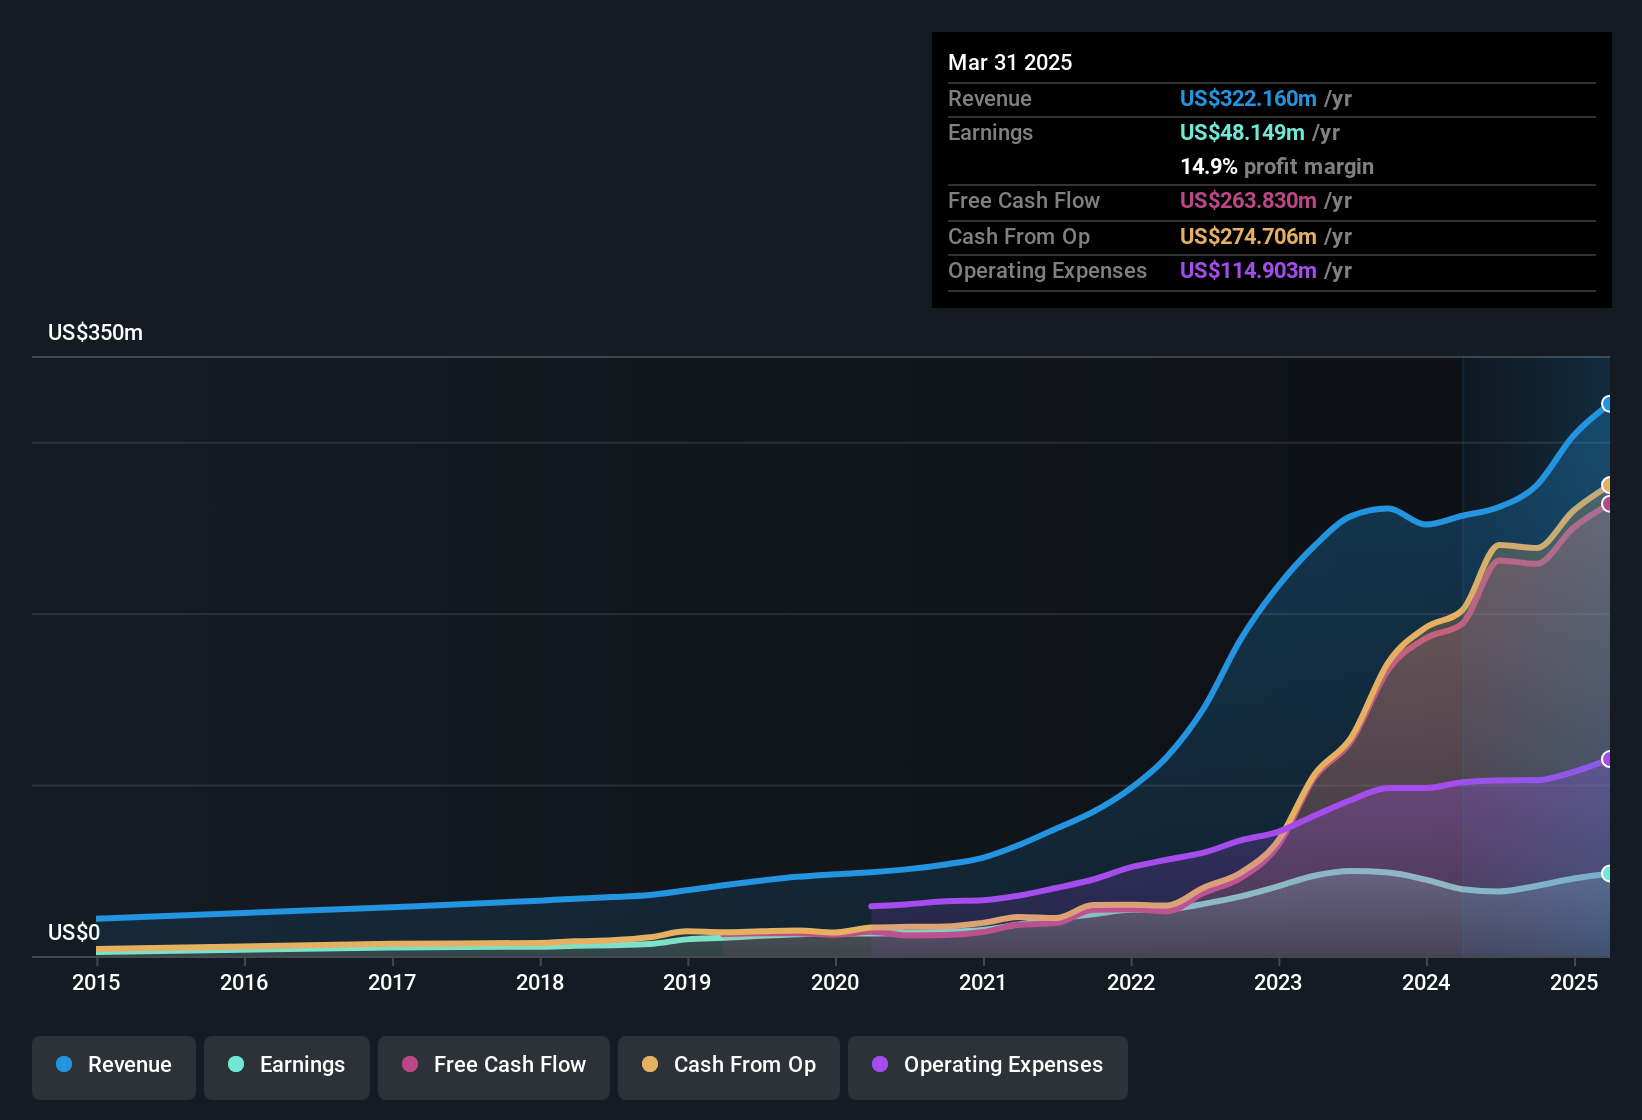This screenshot has width=1642, height=1120.
Task: Select the 2015 axis label
Action: (x=95, y=983)
